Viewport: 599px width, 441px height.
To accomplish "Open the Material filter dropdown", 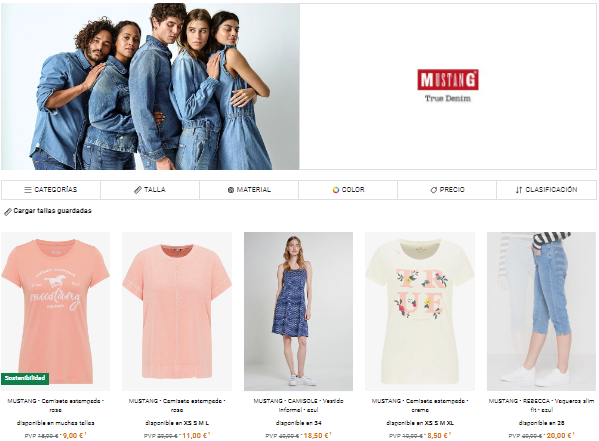I will point(249,190).
